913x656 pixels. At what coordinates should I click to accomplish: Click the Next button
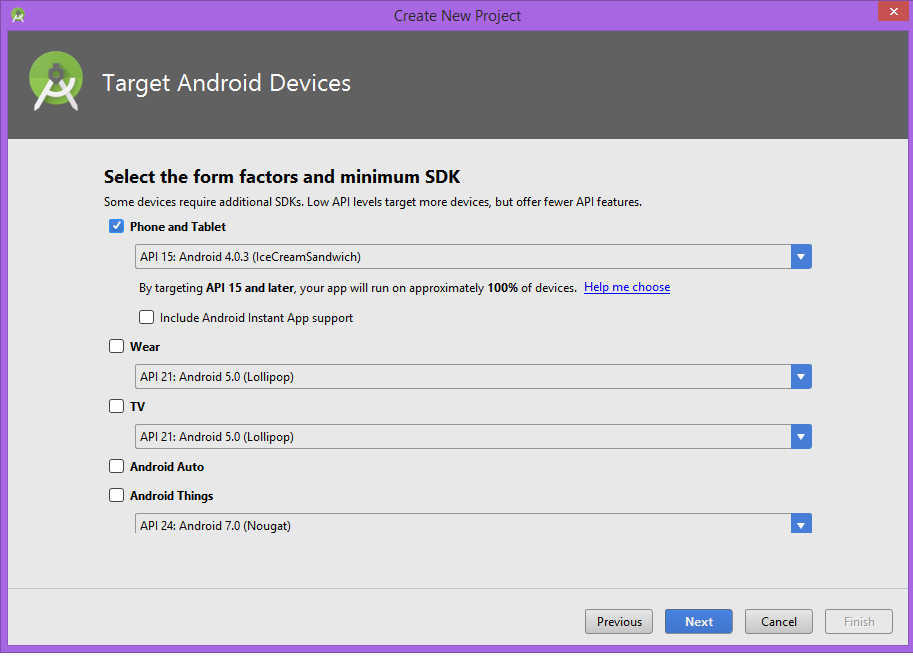click(x=698, y=621)
